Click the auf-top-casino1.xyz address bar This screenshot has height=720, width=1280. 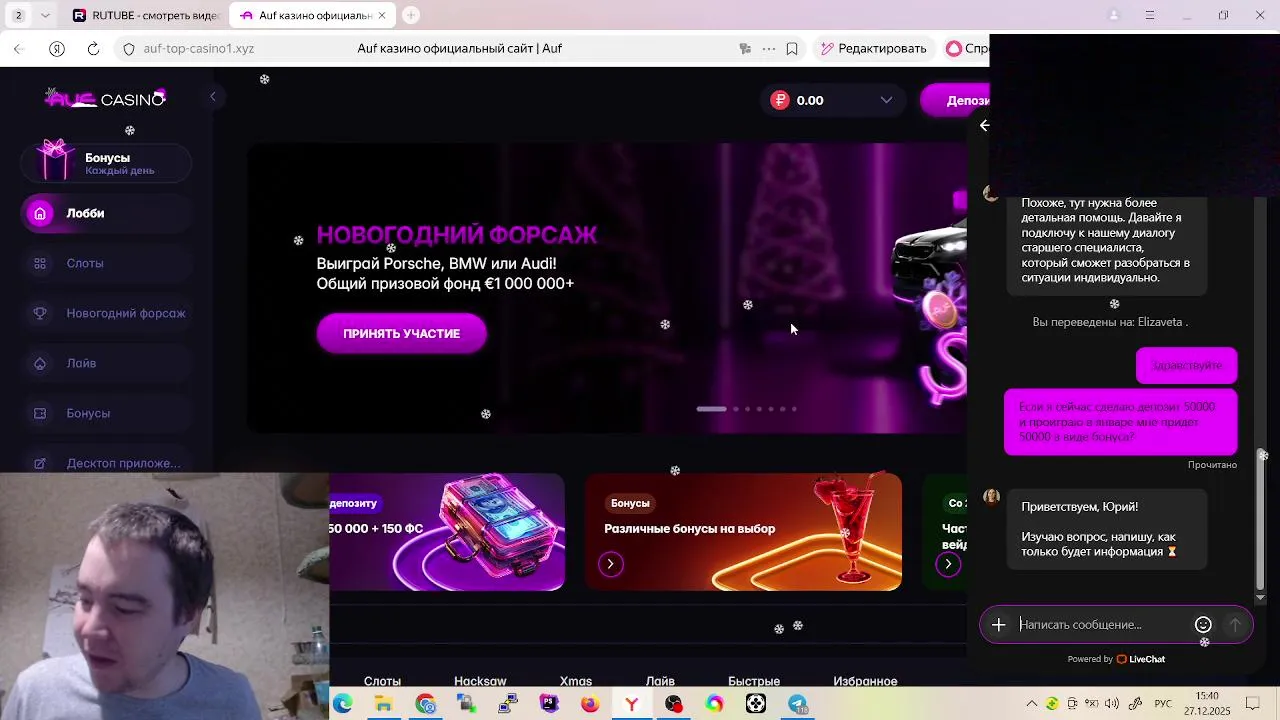point(198,48)
